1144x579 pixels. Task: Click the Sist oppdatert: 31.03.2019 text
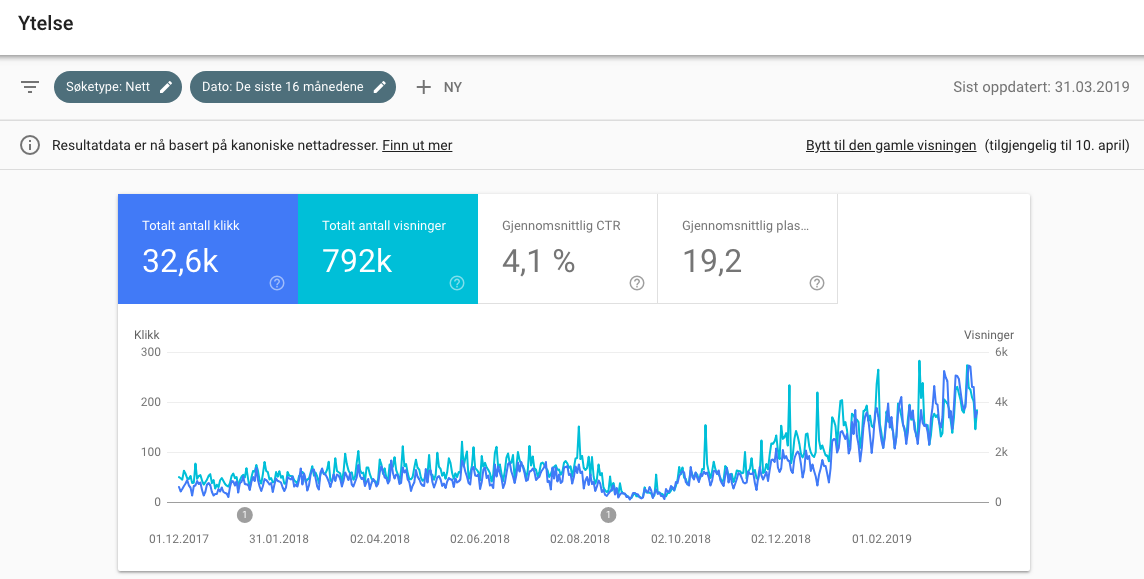pyautogui.click(x=1041, y=88)
